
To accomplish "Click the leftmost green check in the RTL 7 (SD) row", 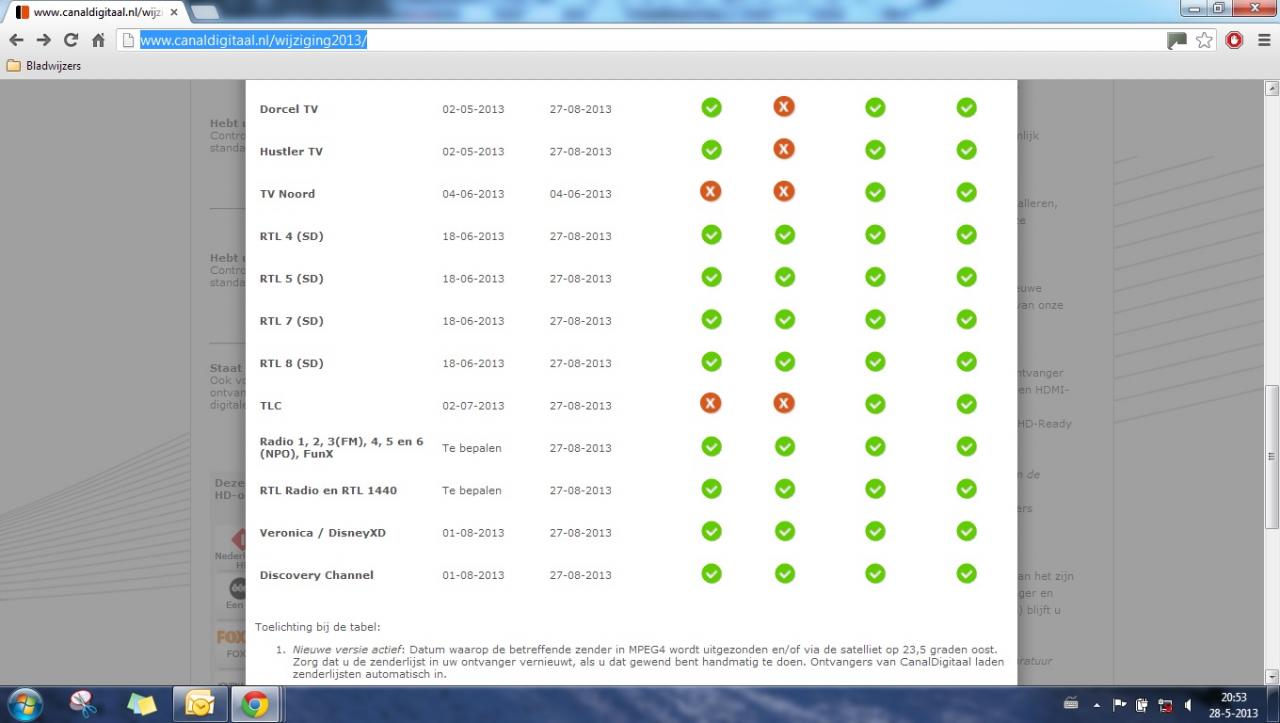I will (x=711, y=319).
